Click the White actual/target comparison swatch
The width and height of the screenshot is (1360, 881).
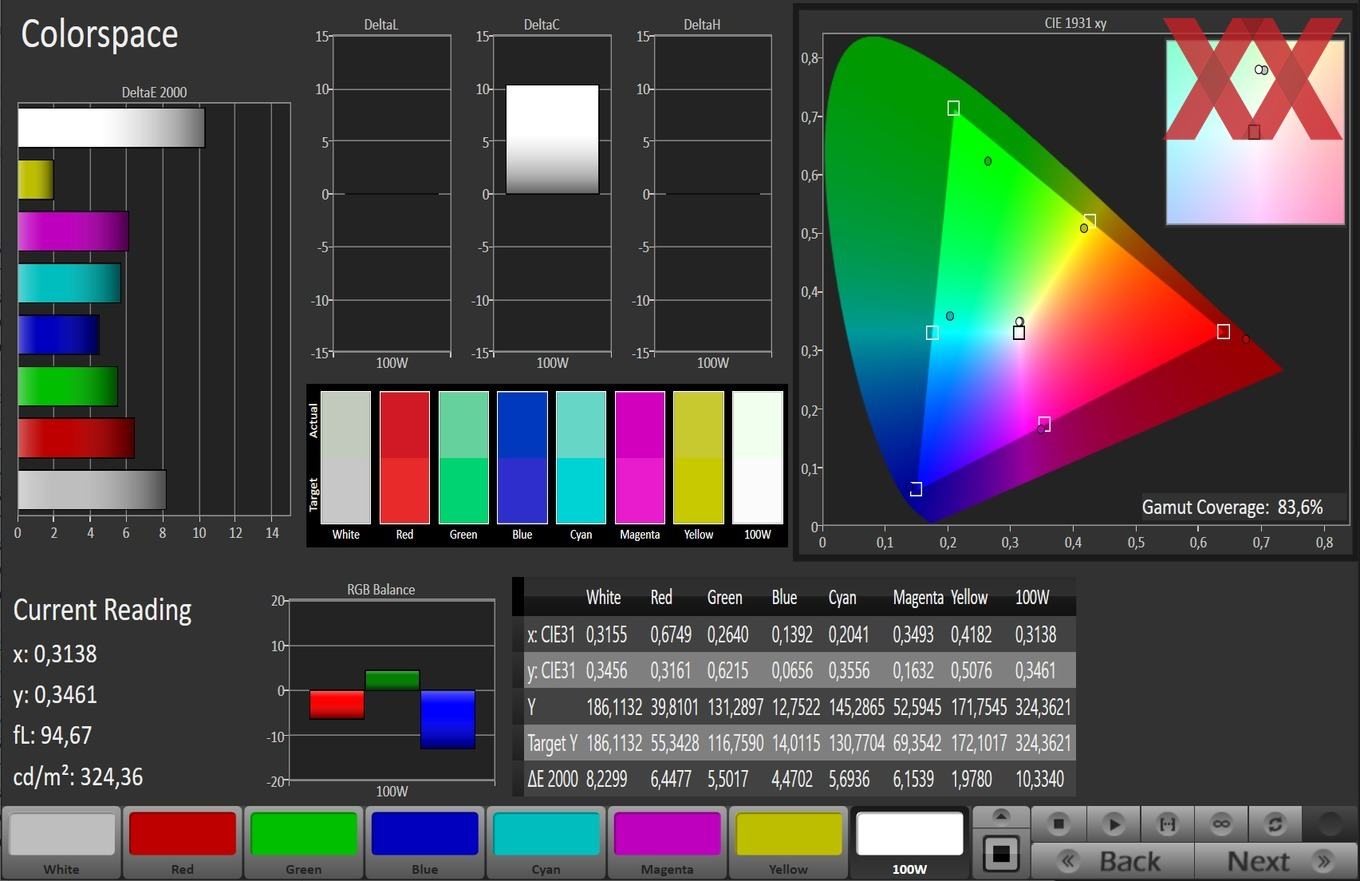[346, 457]
